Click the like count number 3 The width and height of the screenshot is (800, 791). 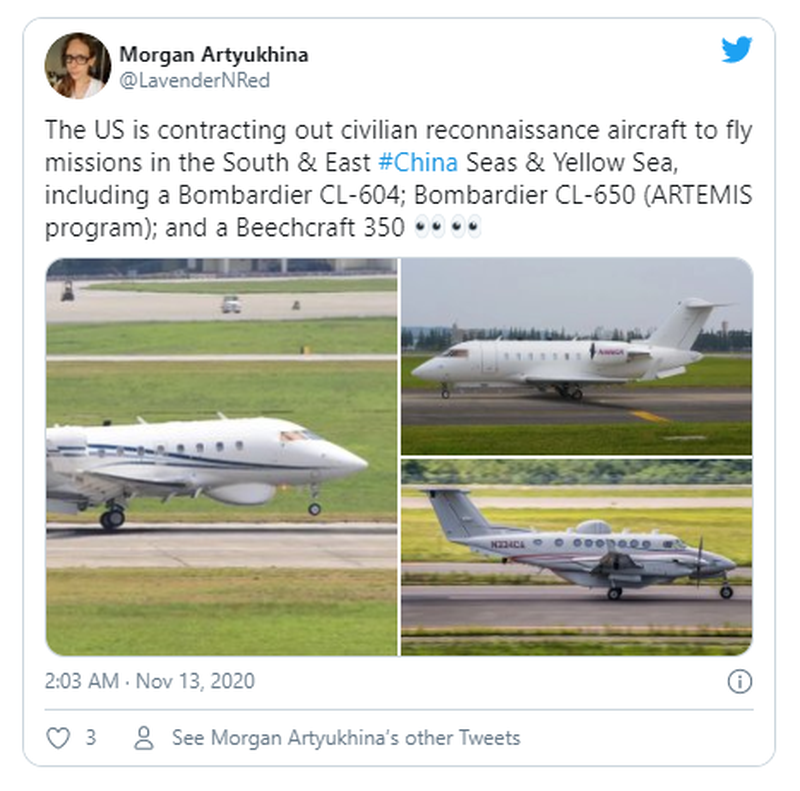[91, 738]
